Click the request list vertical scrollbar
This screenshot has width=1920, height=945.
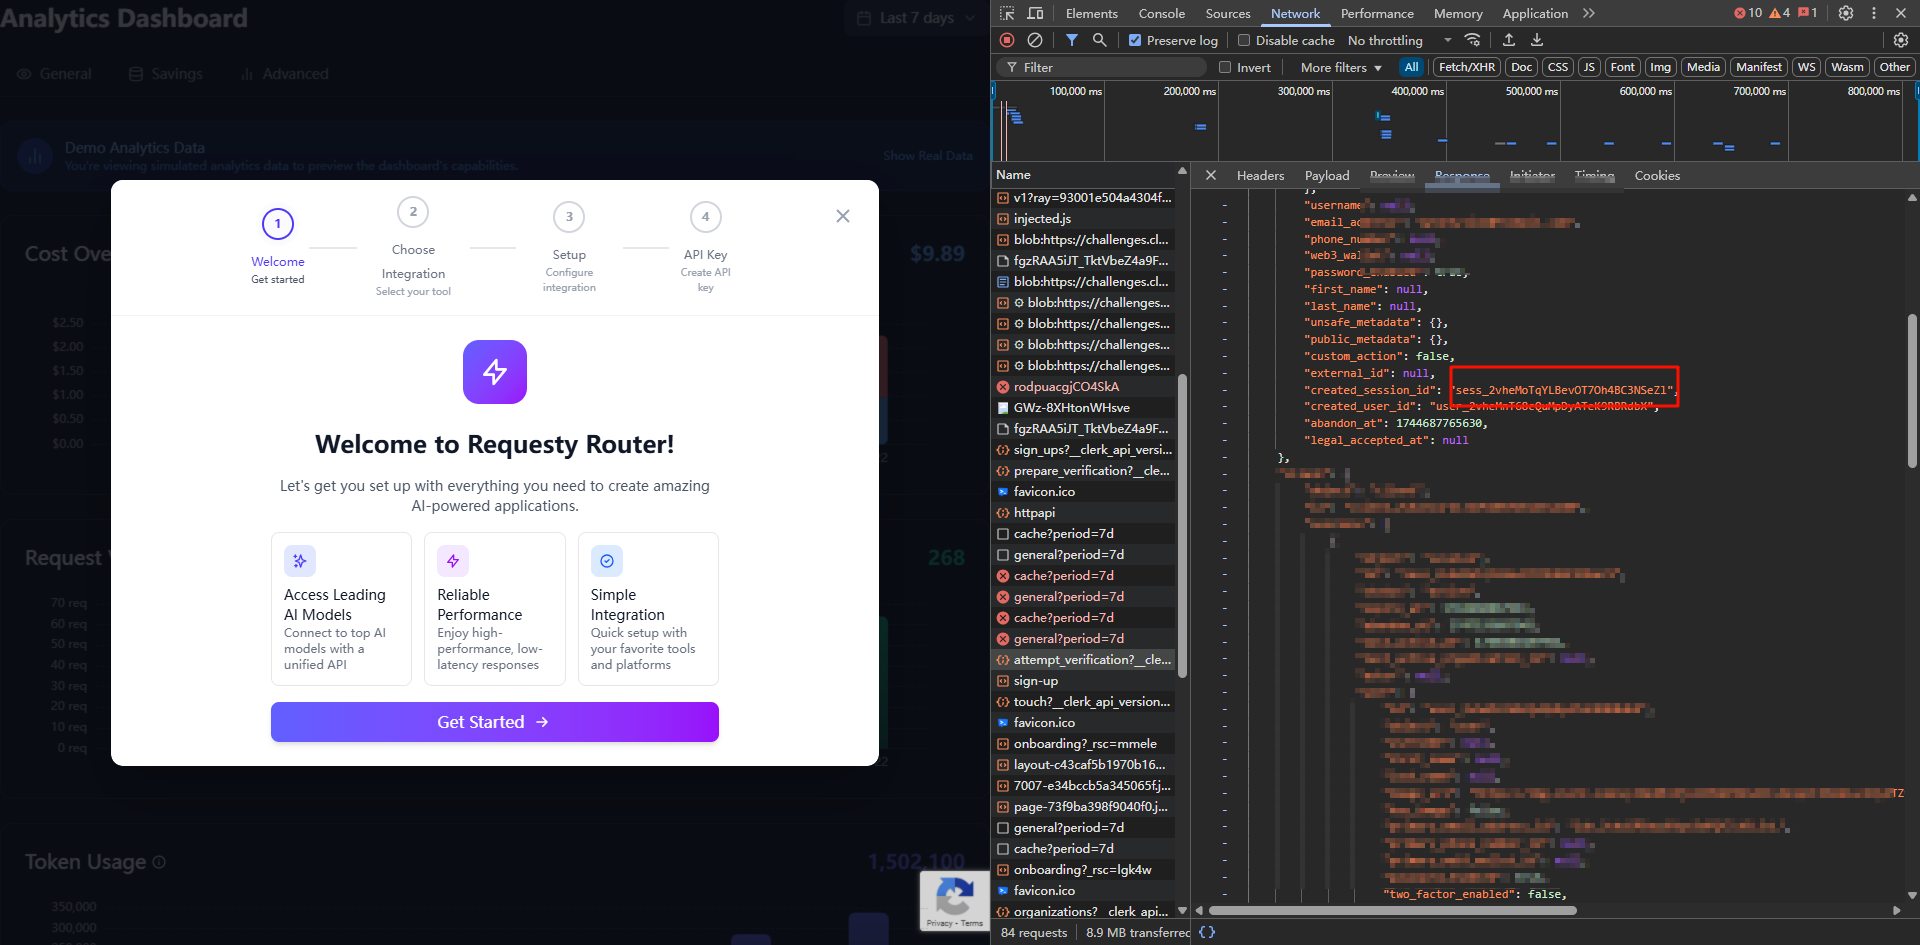click(x=1183, y=525)
